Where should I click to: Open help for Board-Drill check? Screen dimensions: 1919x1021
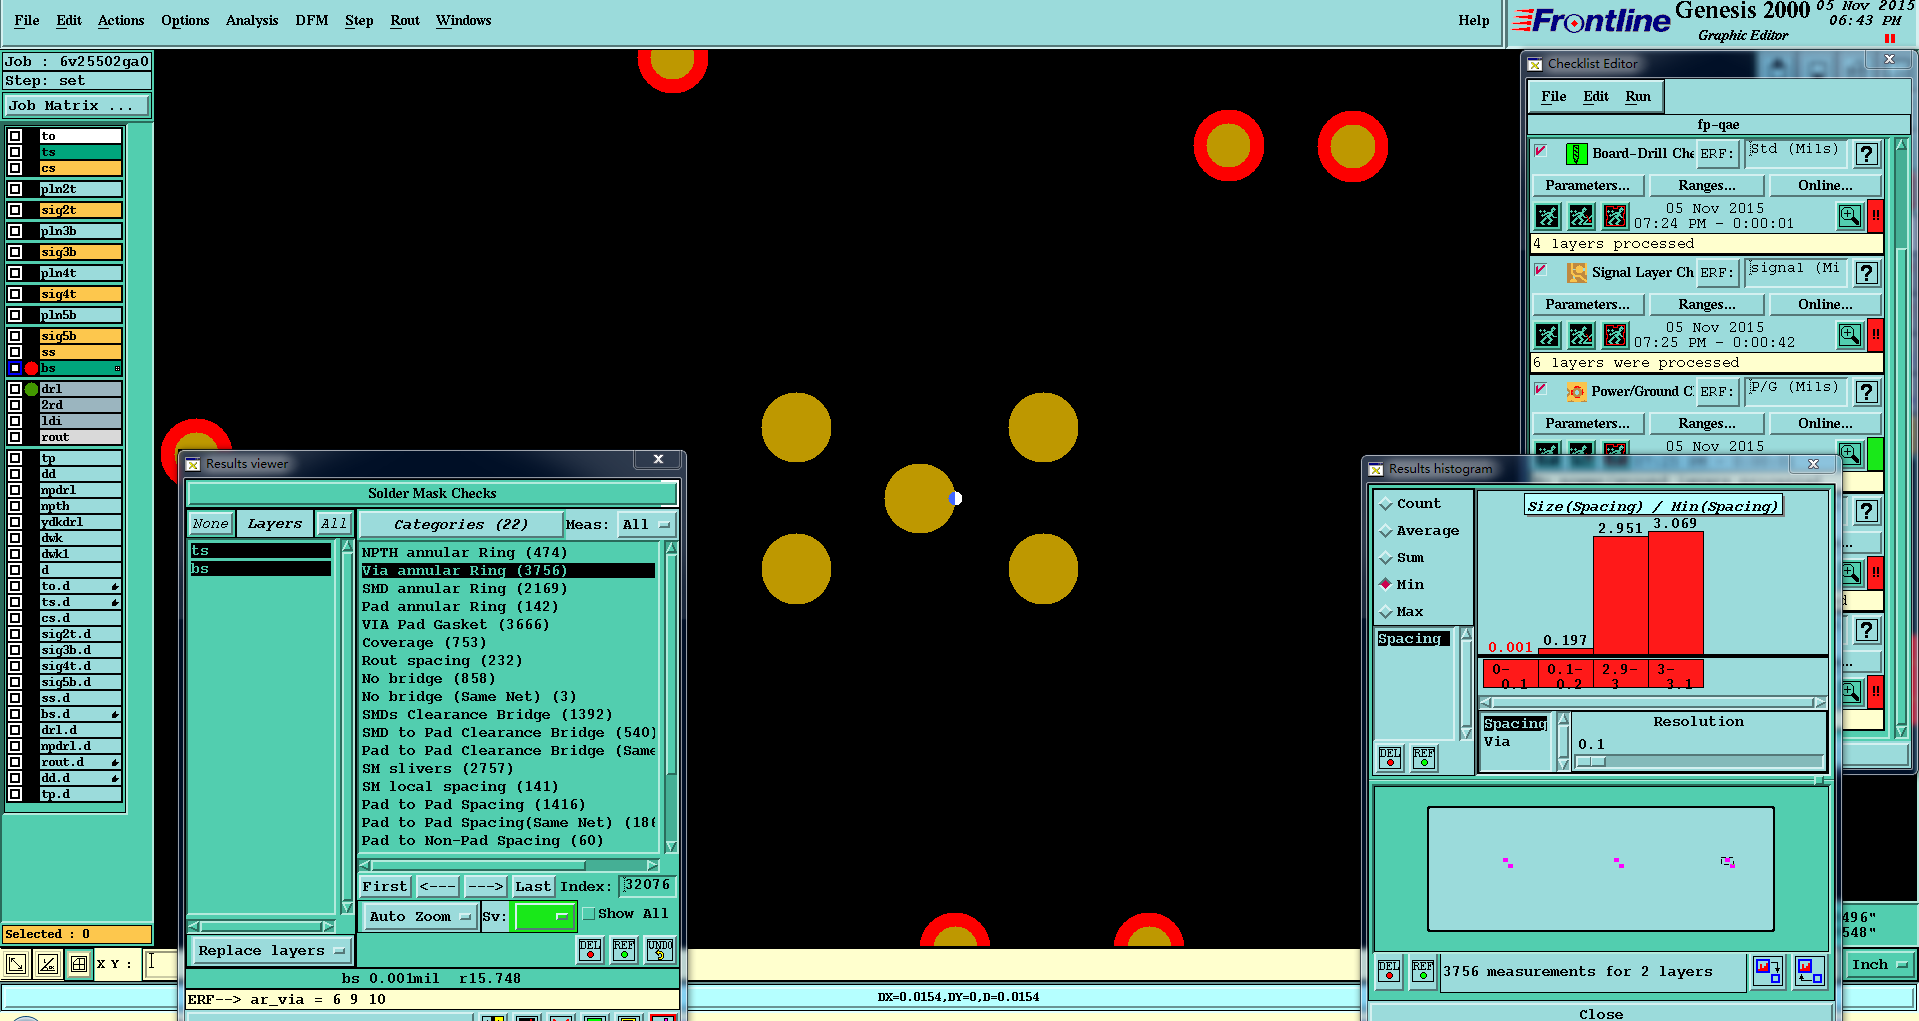tap(1866, 154)
